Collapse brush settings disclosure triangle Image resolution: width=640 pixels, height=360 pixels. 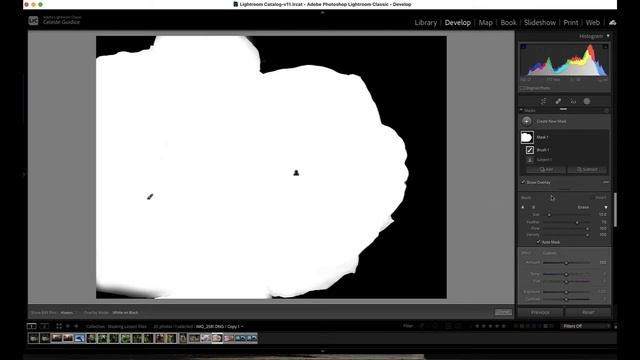(x=606, y=207)
